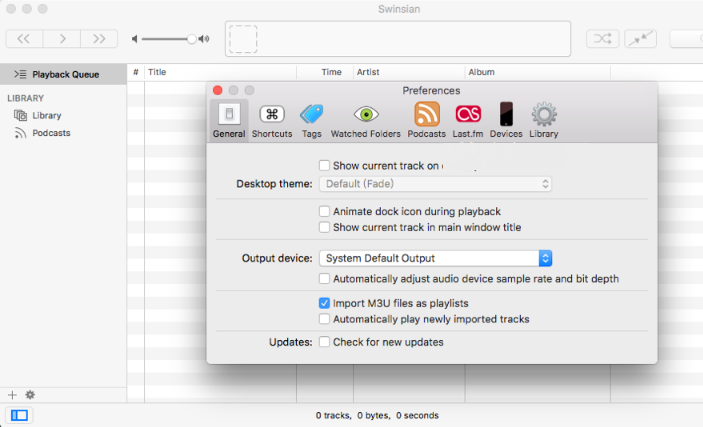Skip to the next track

click(99, 39)
